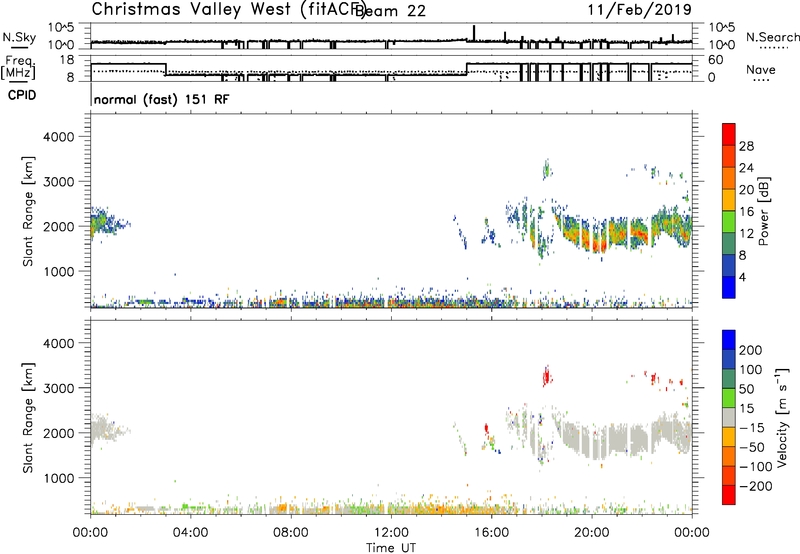Viewport: 800px width, 554px height.
Task: Select the Velocity segment between -100 and -200
Action: 729,475
